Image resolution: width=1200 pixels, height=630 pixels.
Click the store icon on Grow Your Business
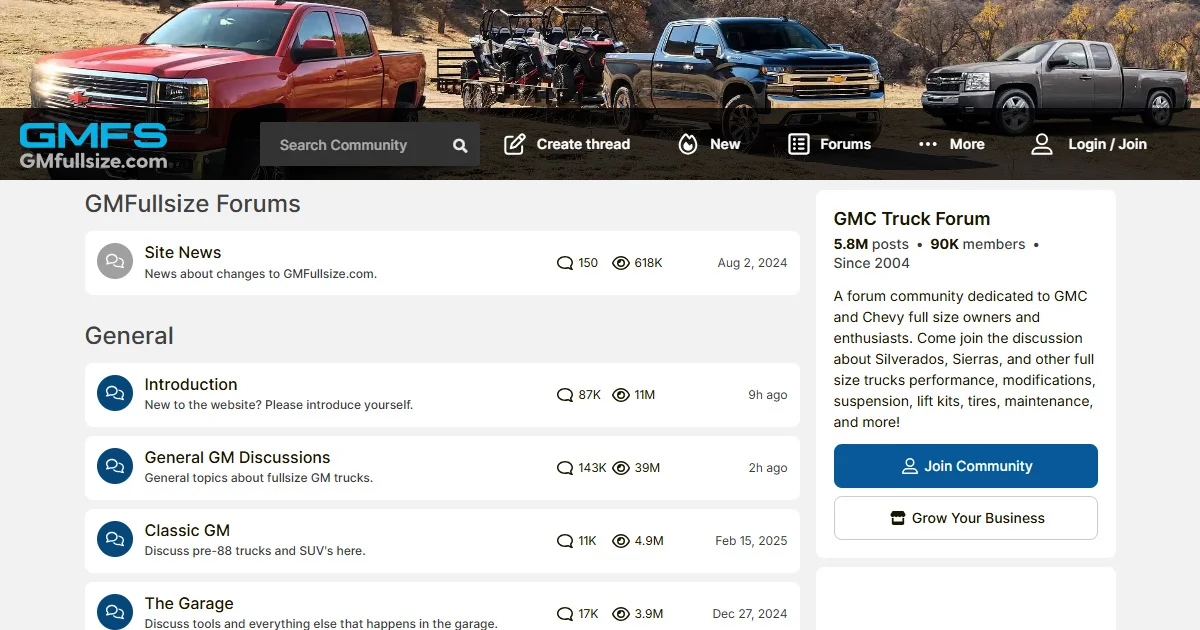[x=897, y=518]
